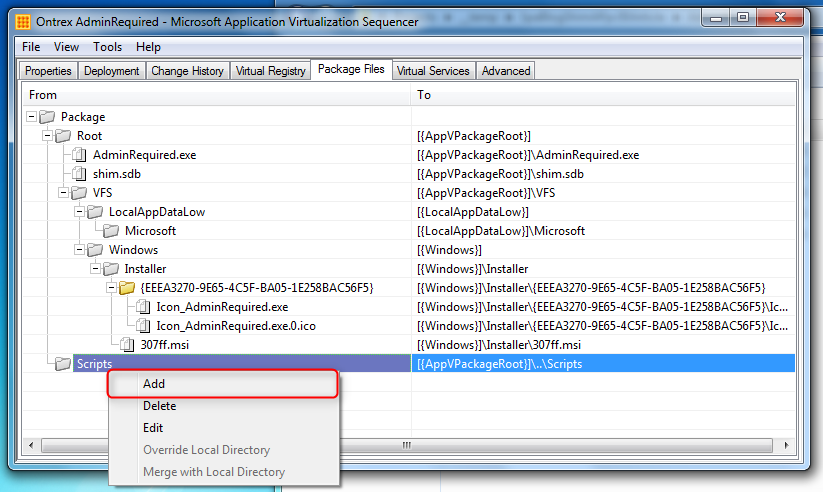Click the horizontal scrollbar left arrow

point(31,445)
